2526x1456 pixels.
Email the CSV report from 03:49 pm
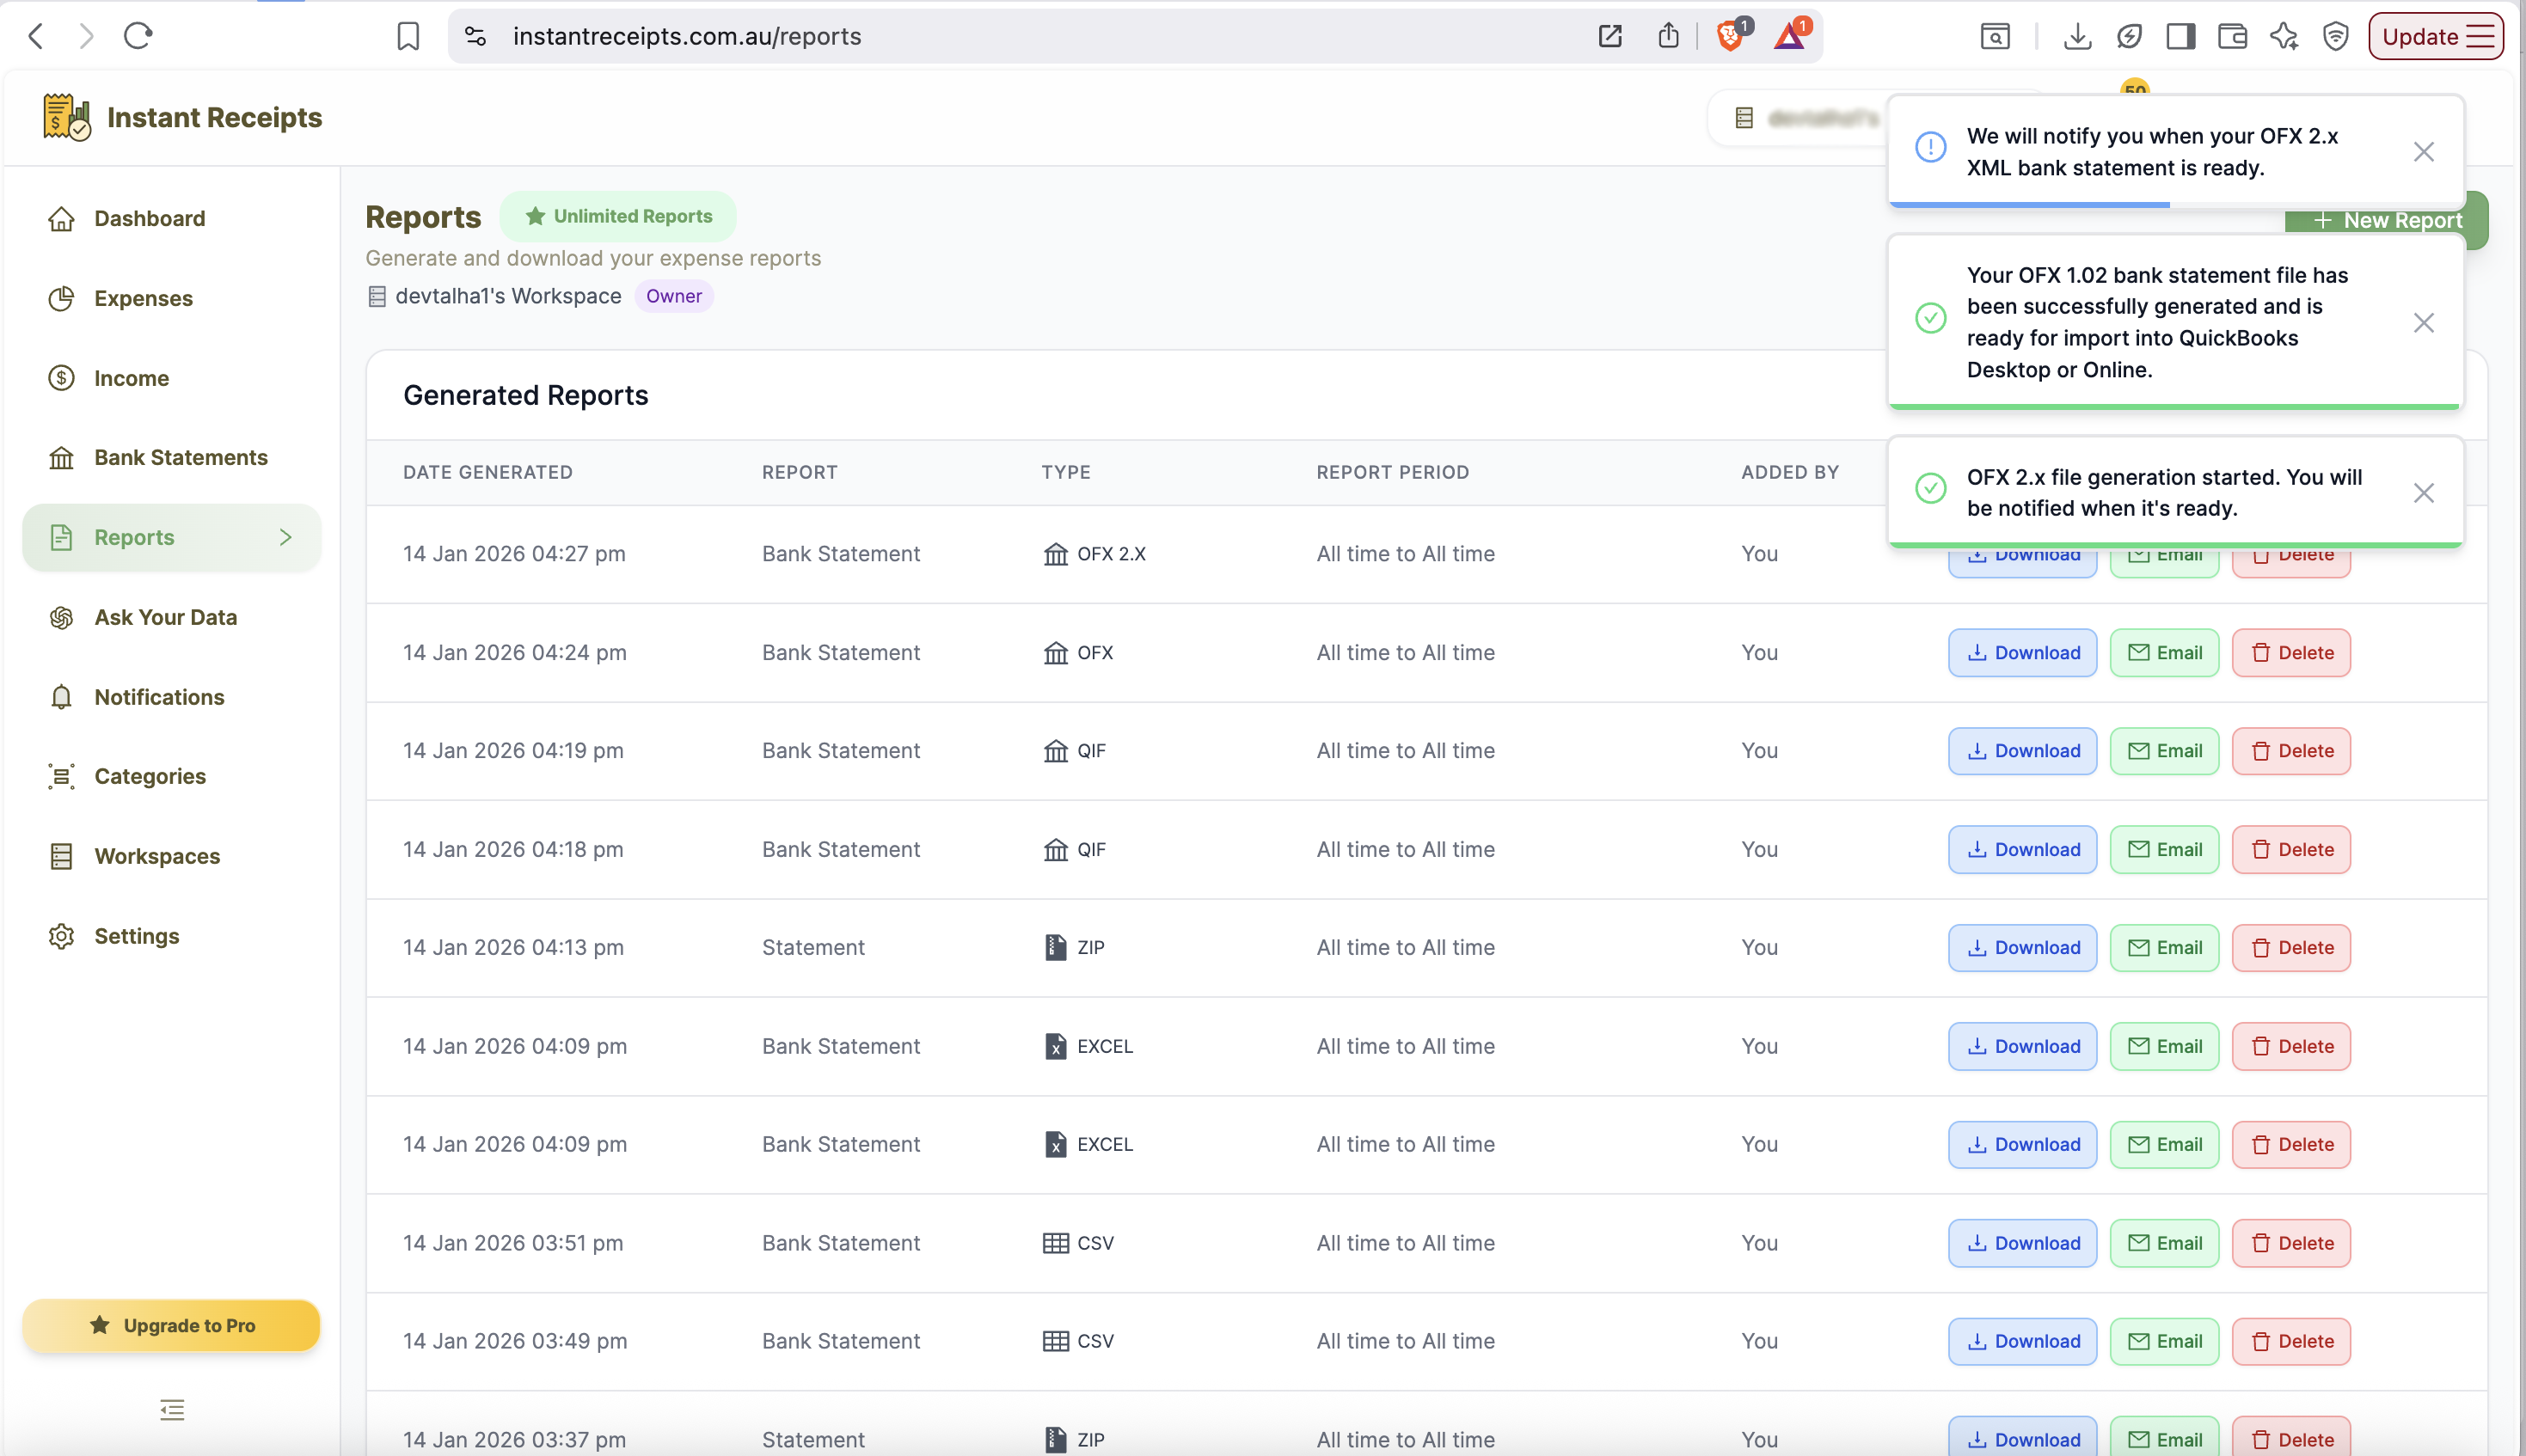point(2164,1342)
